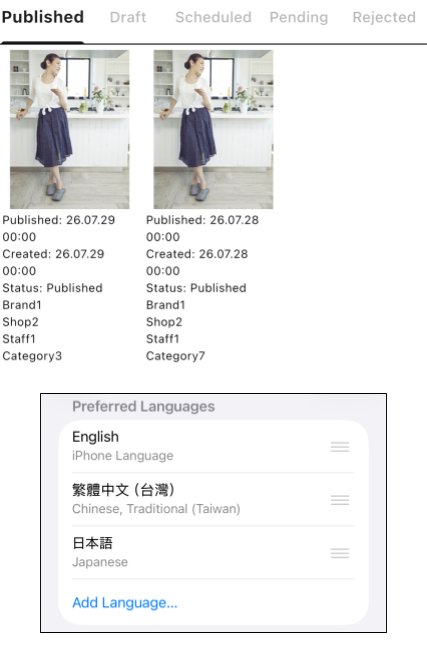The width and height of the screenshot is (427, 648).
Task: Choose the 日本語 Japanese language row
Action: coord(213,552)
